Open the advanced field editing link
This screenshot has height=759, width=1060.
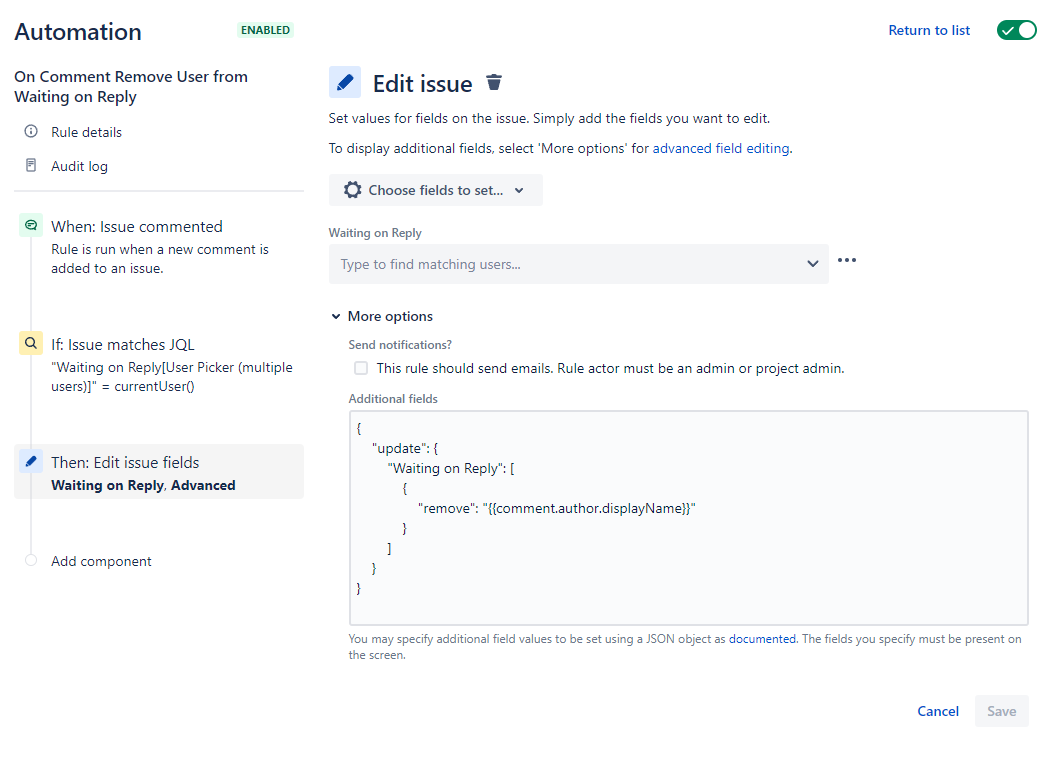(x=721, y=149)
